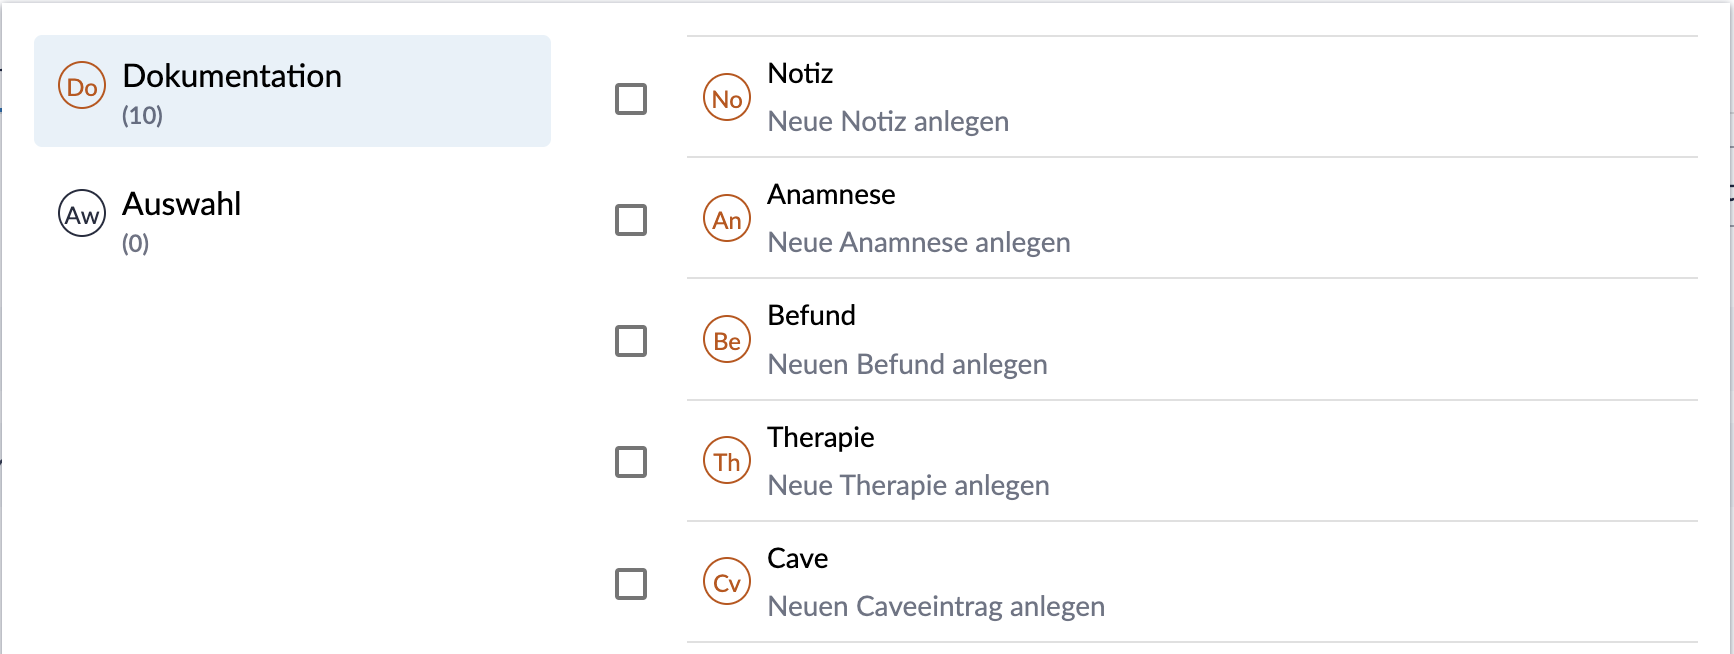Enable the Anamnese checkbox
1734x654 pixels.
click(631, 220)
